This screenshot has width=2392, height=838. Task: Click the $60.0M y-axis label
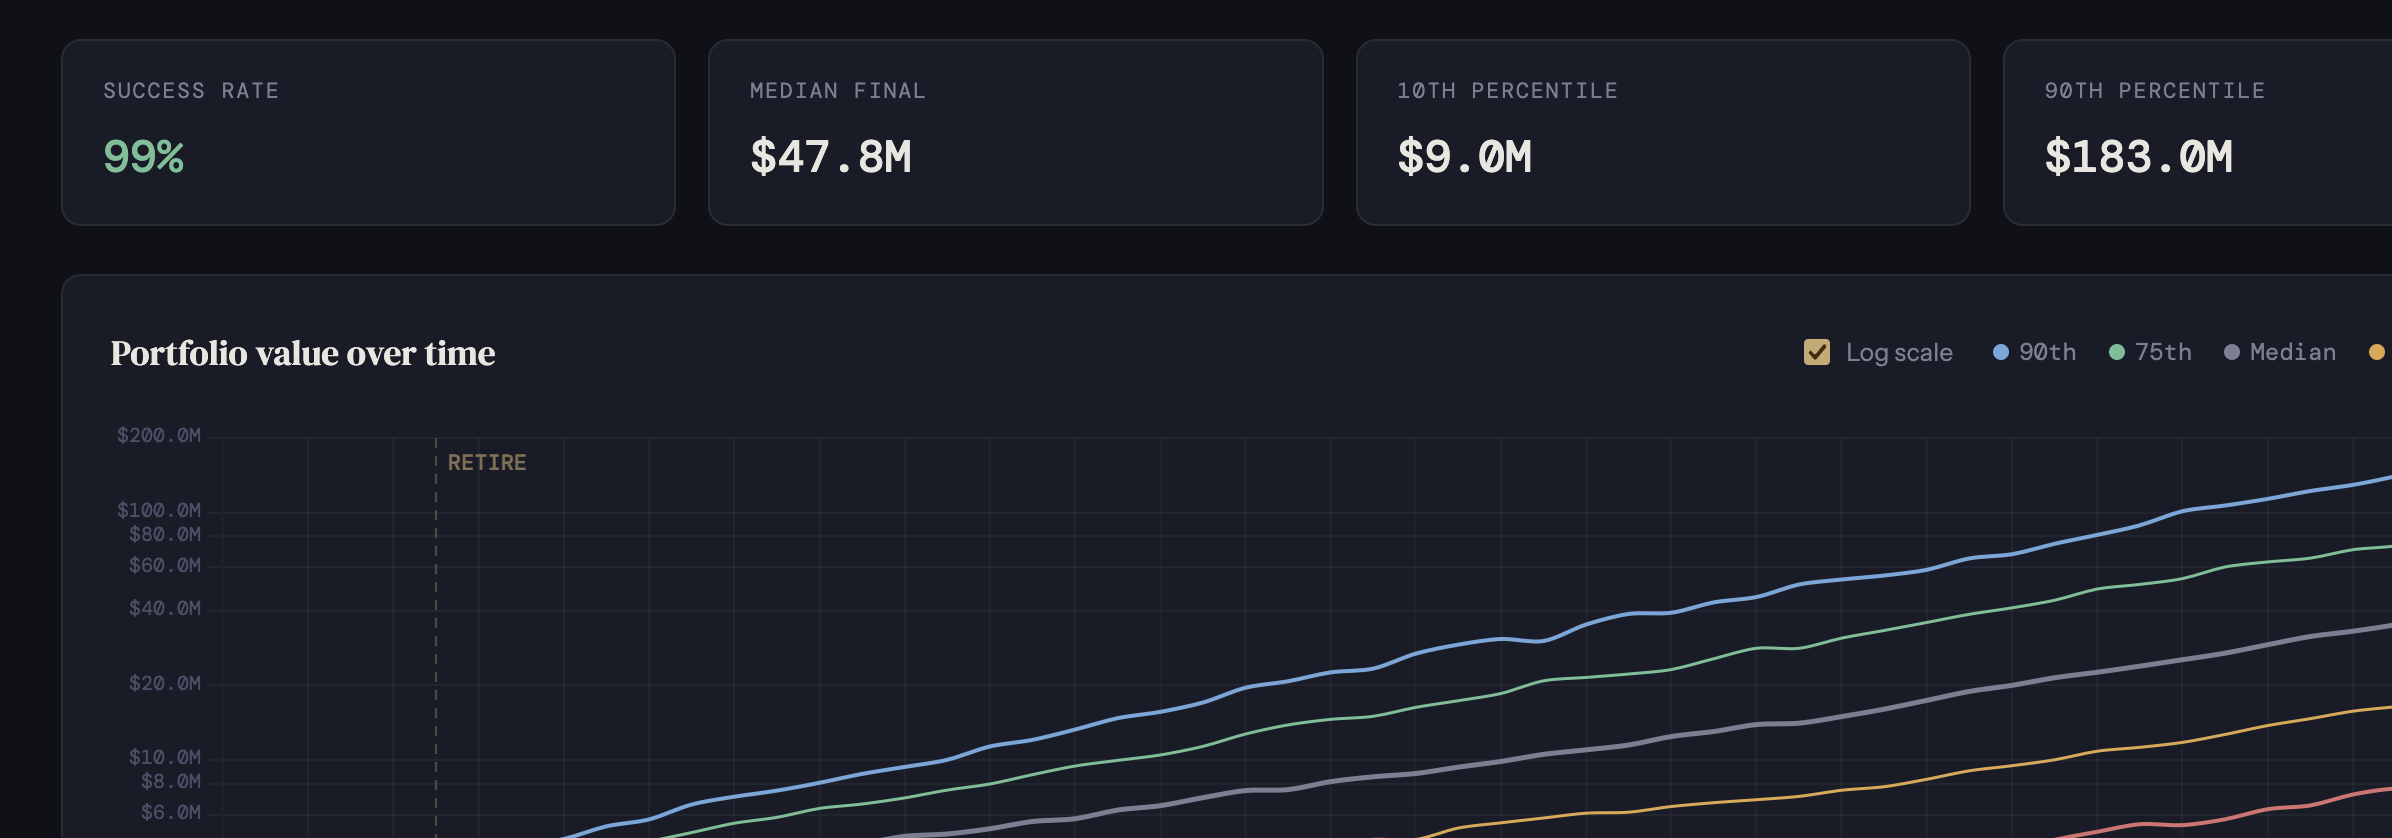(165, 565)
